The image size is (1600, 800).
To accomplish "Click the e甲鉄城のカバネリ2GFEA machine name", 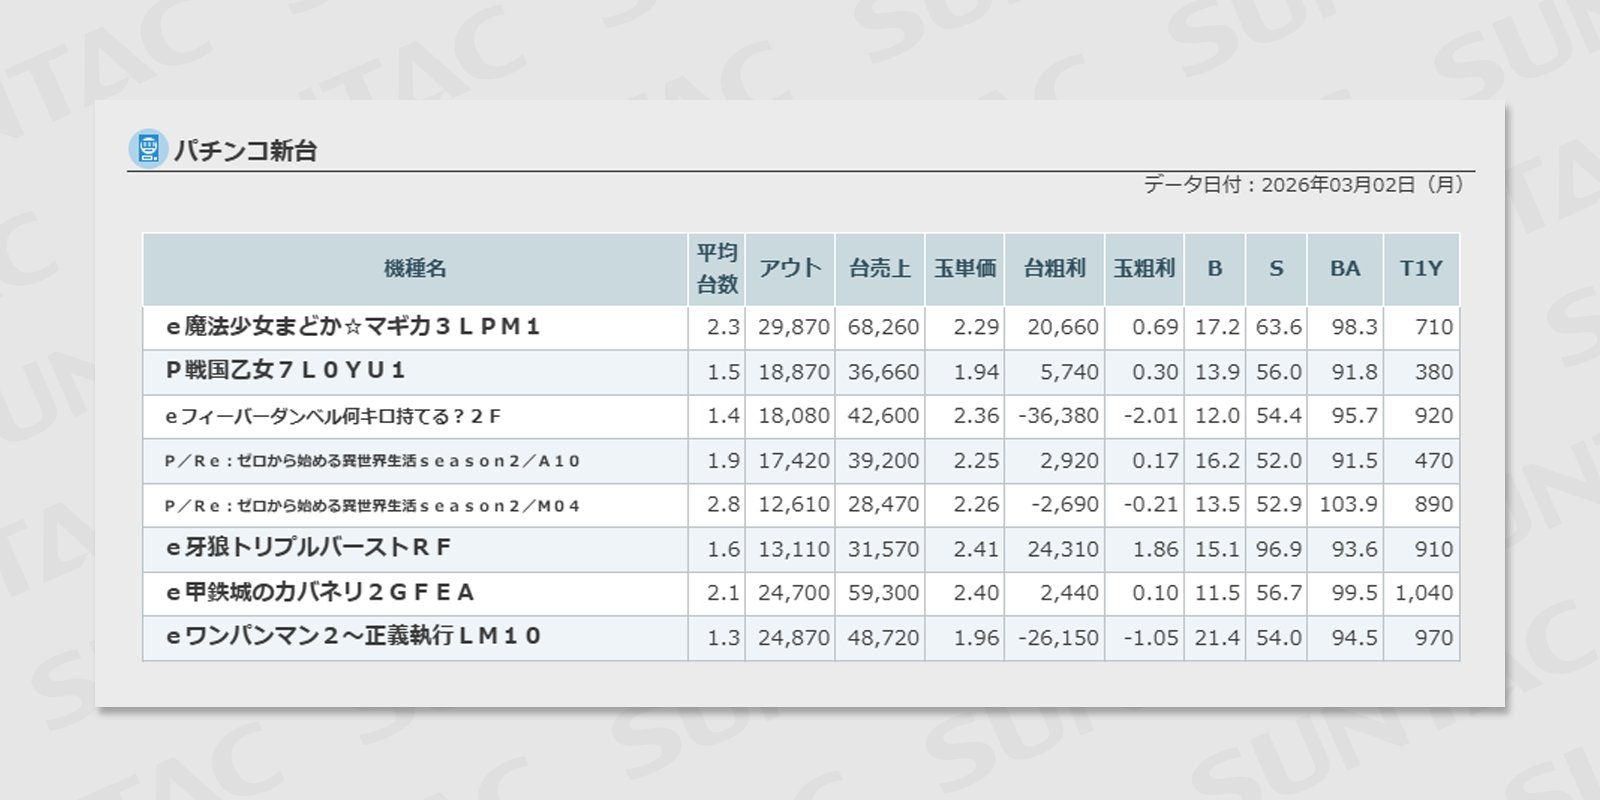I will [x=320, y=593].
